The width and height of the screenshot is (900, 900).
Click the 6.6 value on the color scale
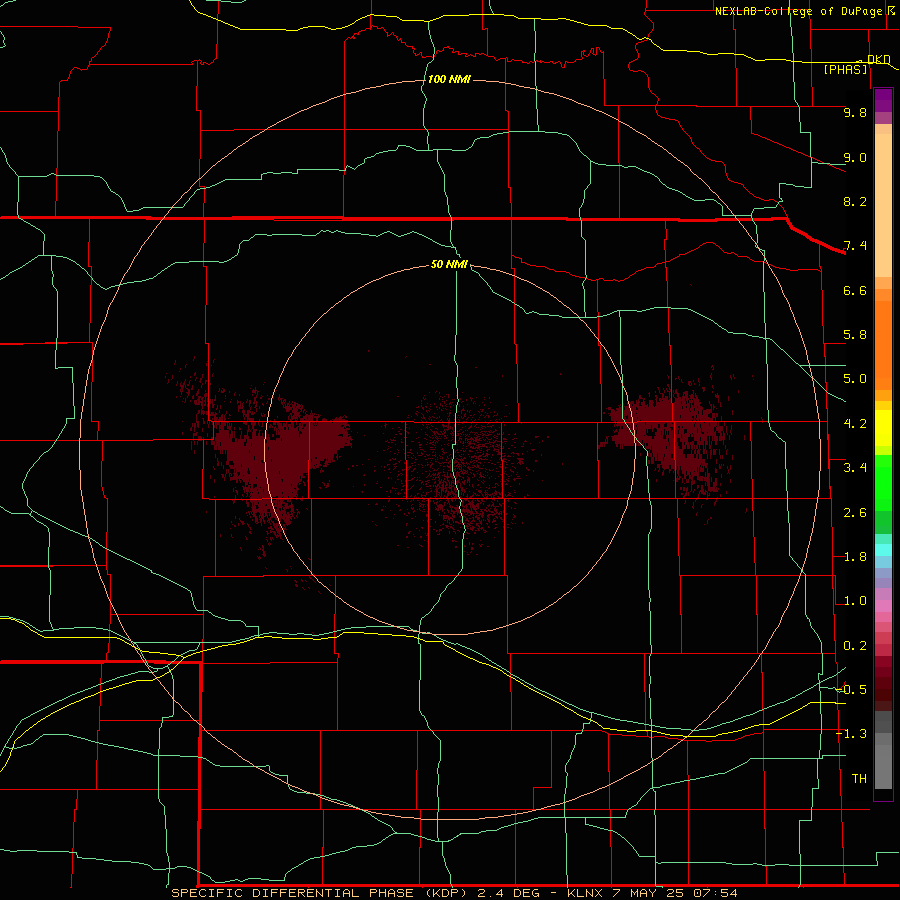(855, 291)
